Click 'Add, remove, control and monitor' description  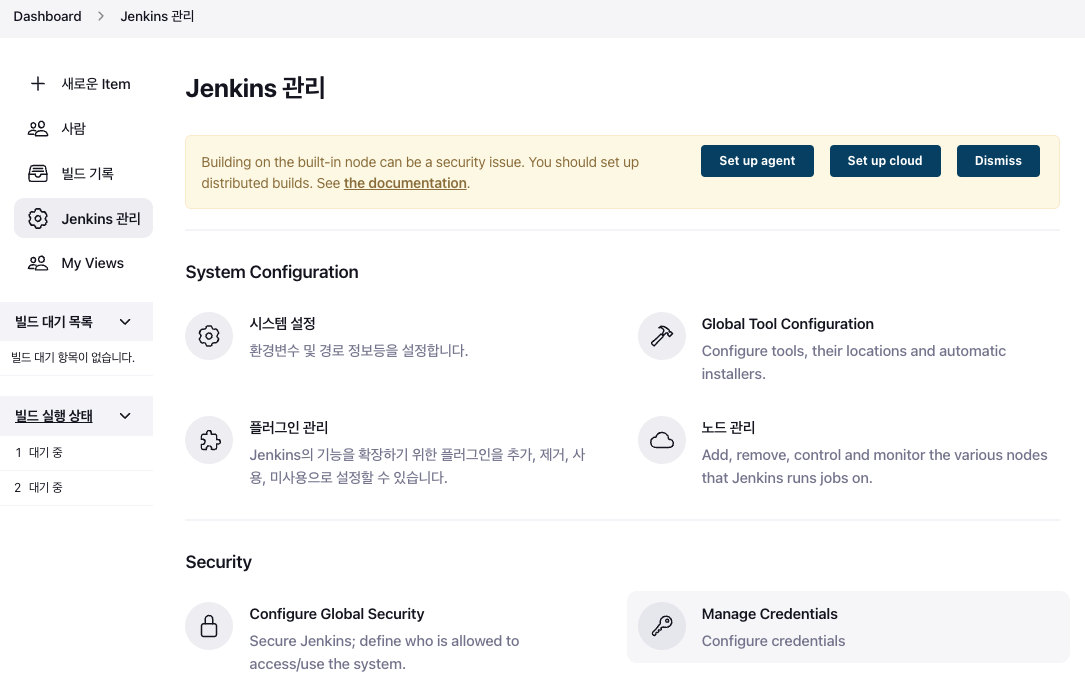pos(875,466)
